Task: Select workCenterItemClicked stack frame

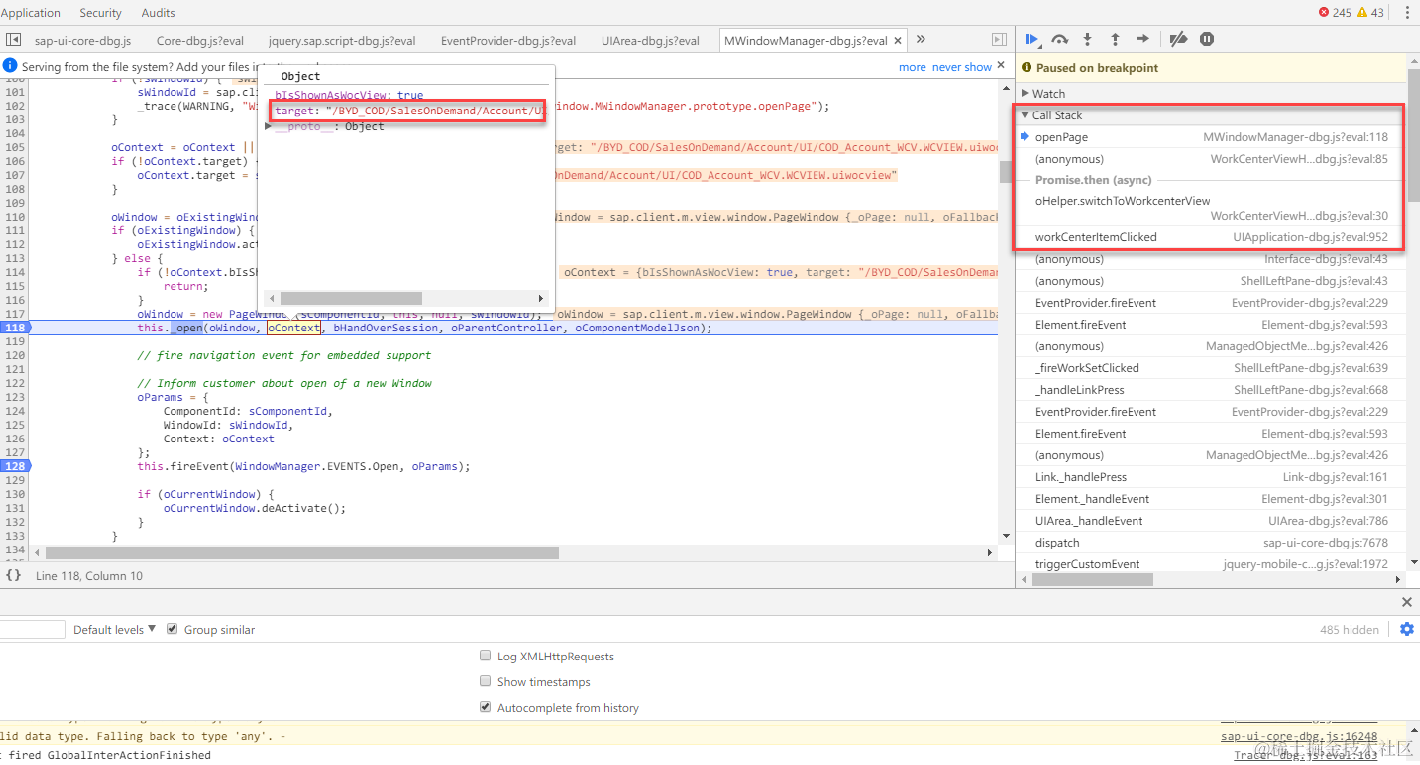Action: 1212,237
